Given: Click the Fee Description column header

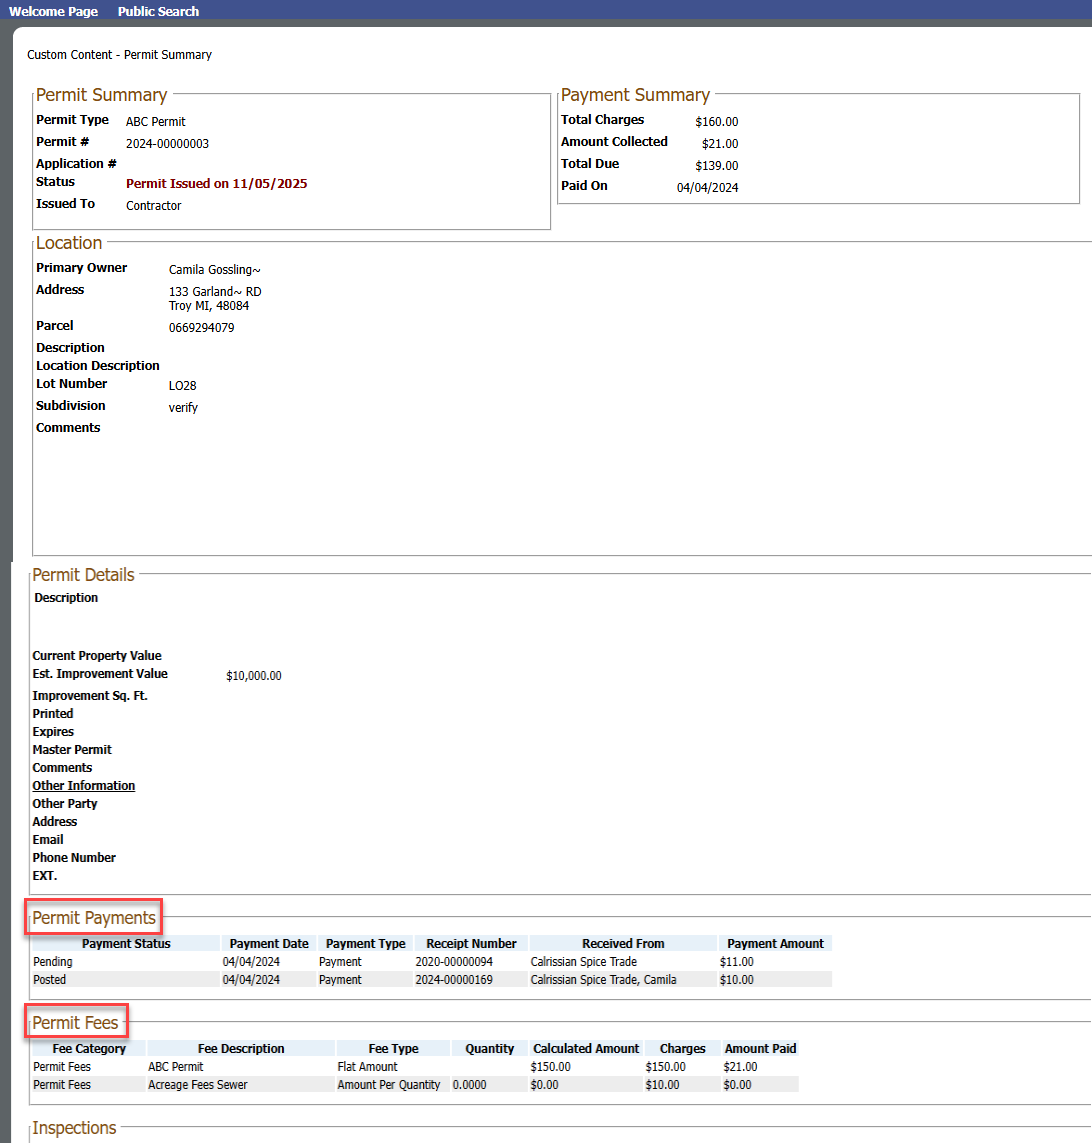Looking at the screenshot, I should [241, 1049].
